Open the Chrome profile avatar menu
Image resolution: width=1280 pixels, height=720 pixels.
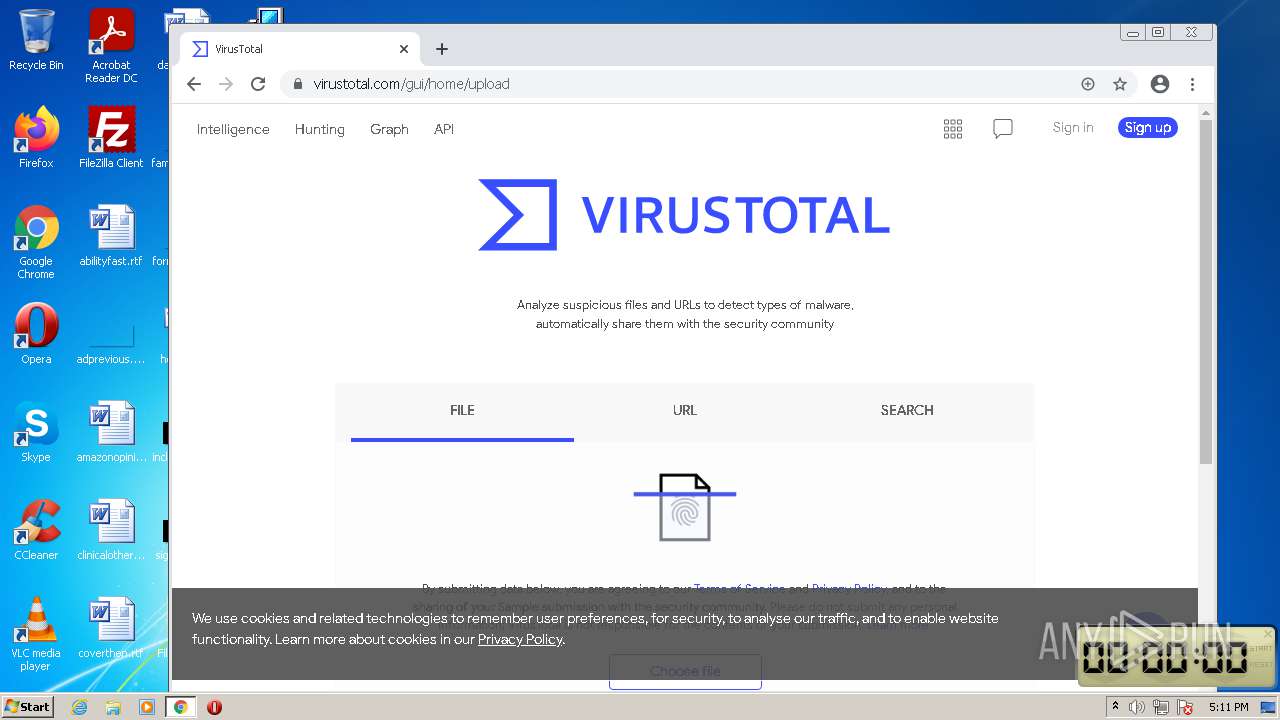point(1160,84)
